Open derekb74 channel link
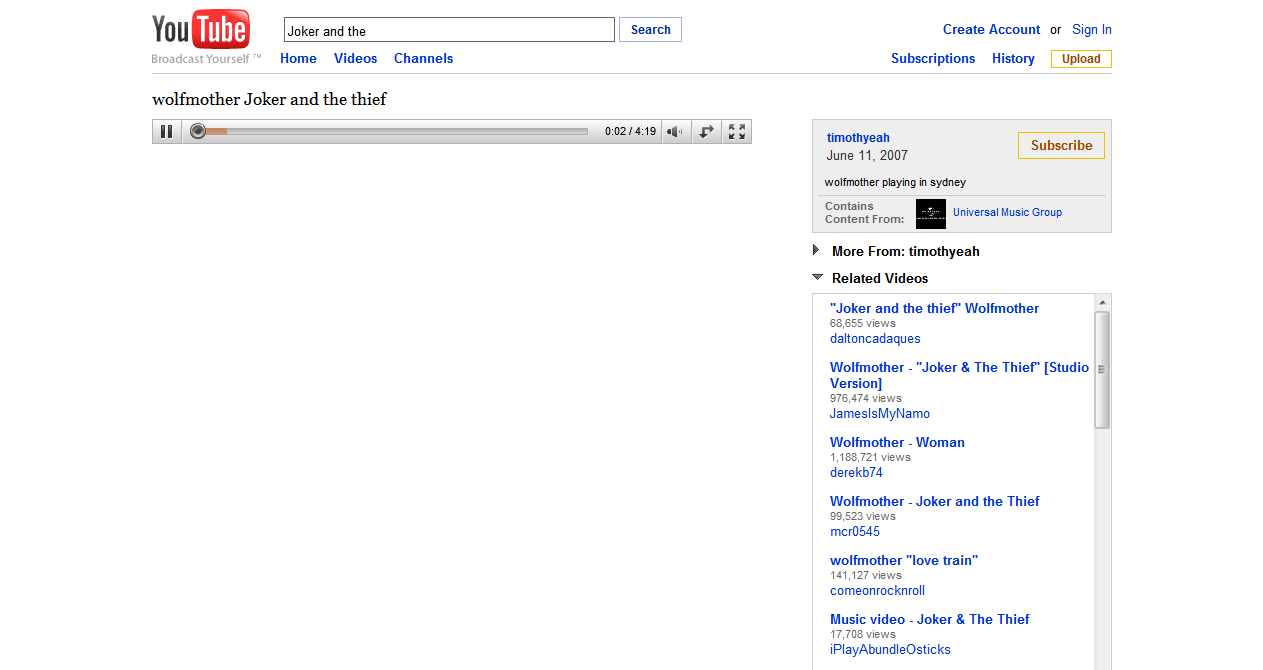The image size is (1263, 670). pyautogui.click(x=856, y=473)
